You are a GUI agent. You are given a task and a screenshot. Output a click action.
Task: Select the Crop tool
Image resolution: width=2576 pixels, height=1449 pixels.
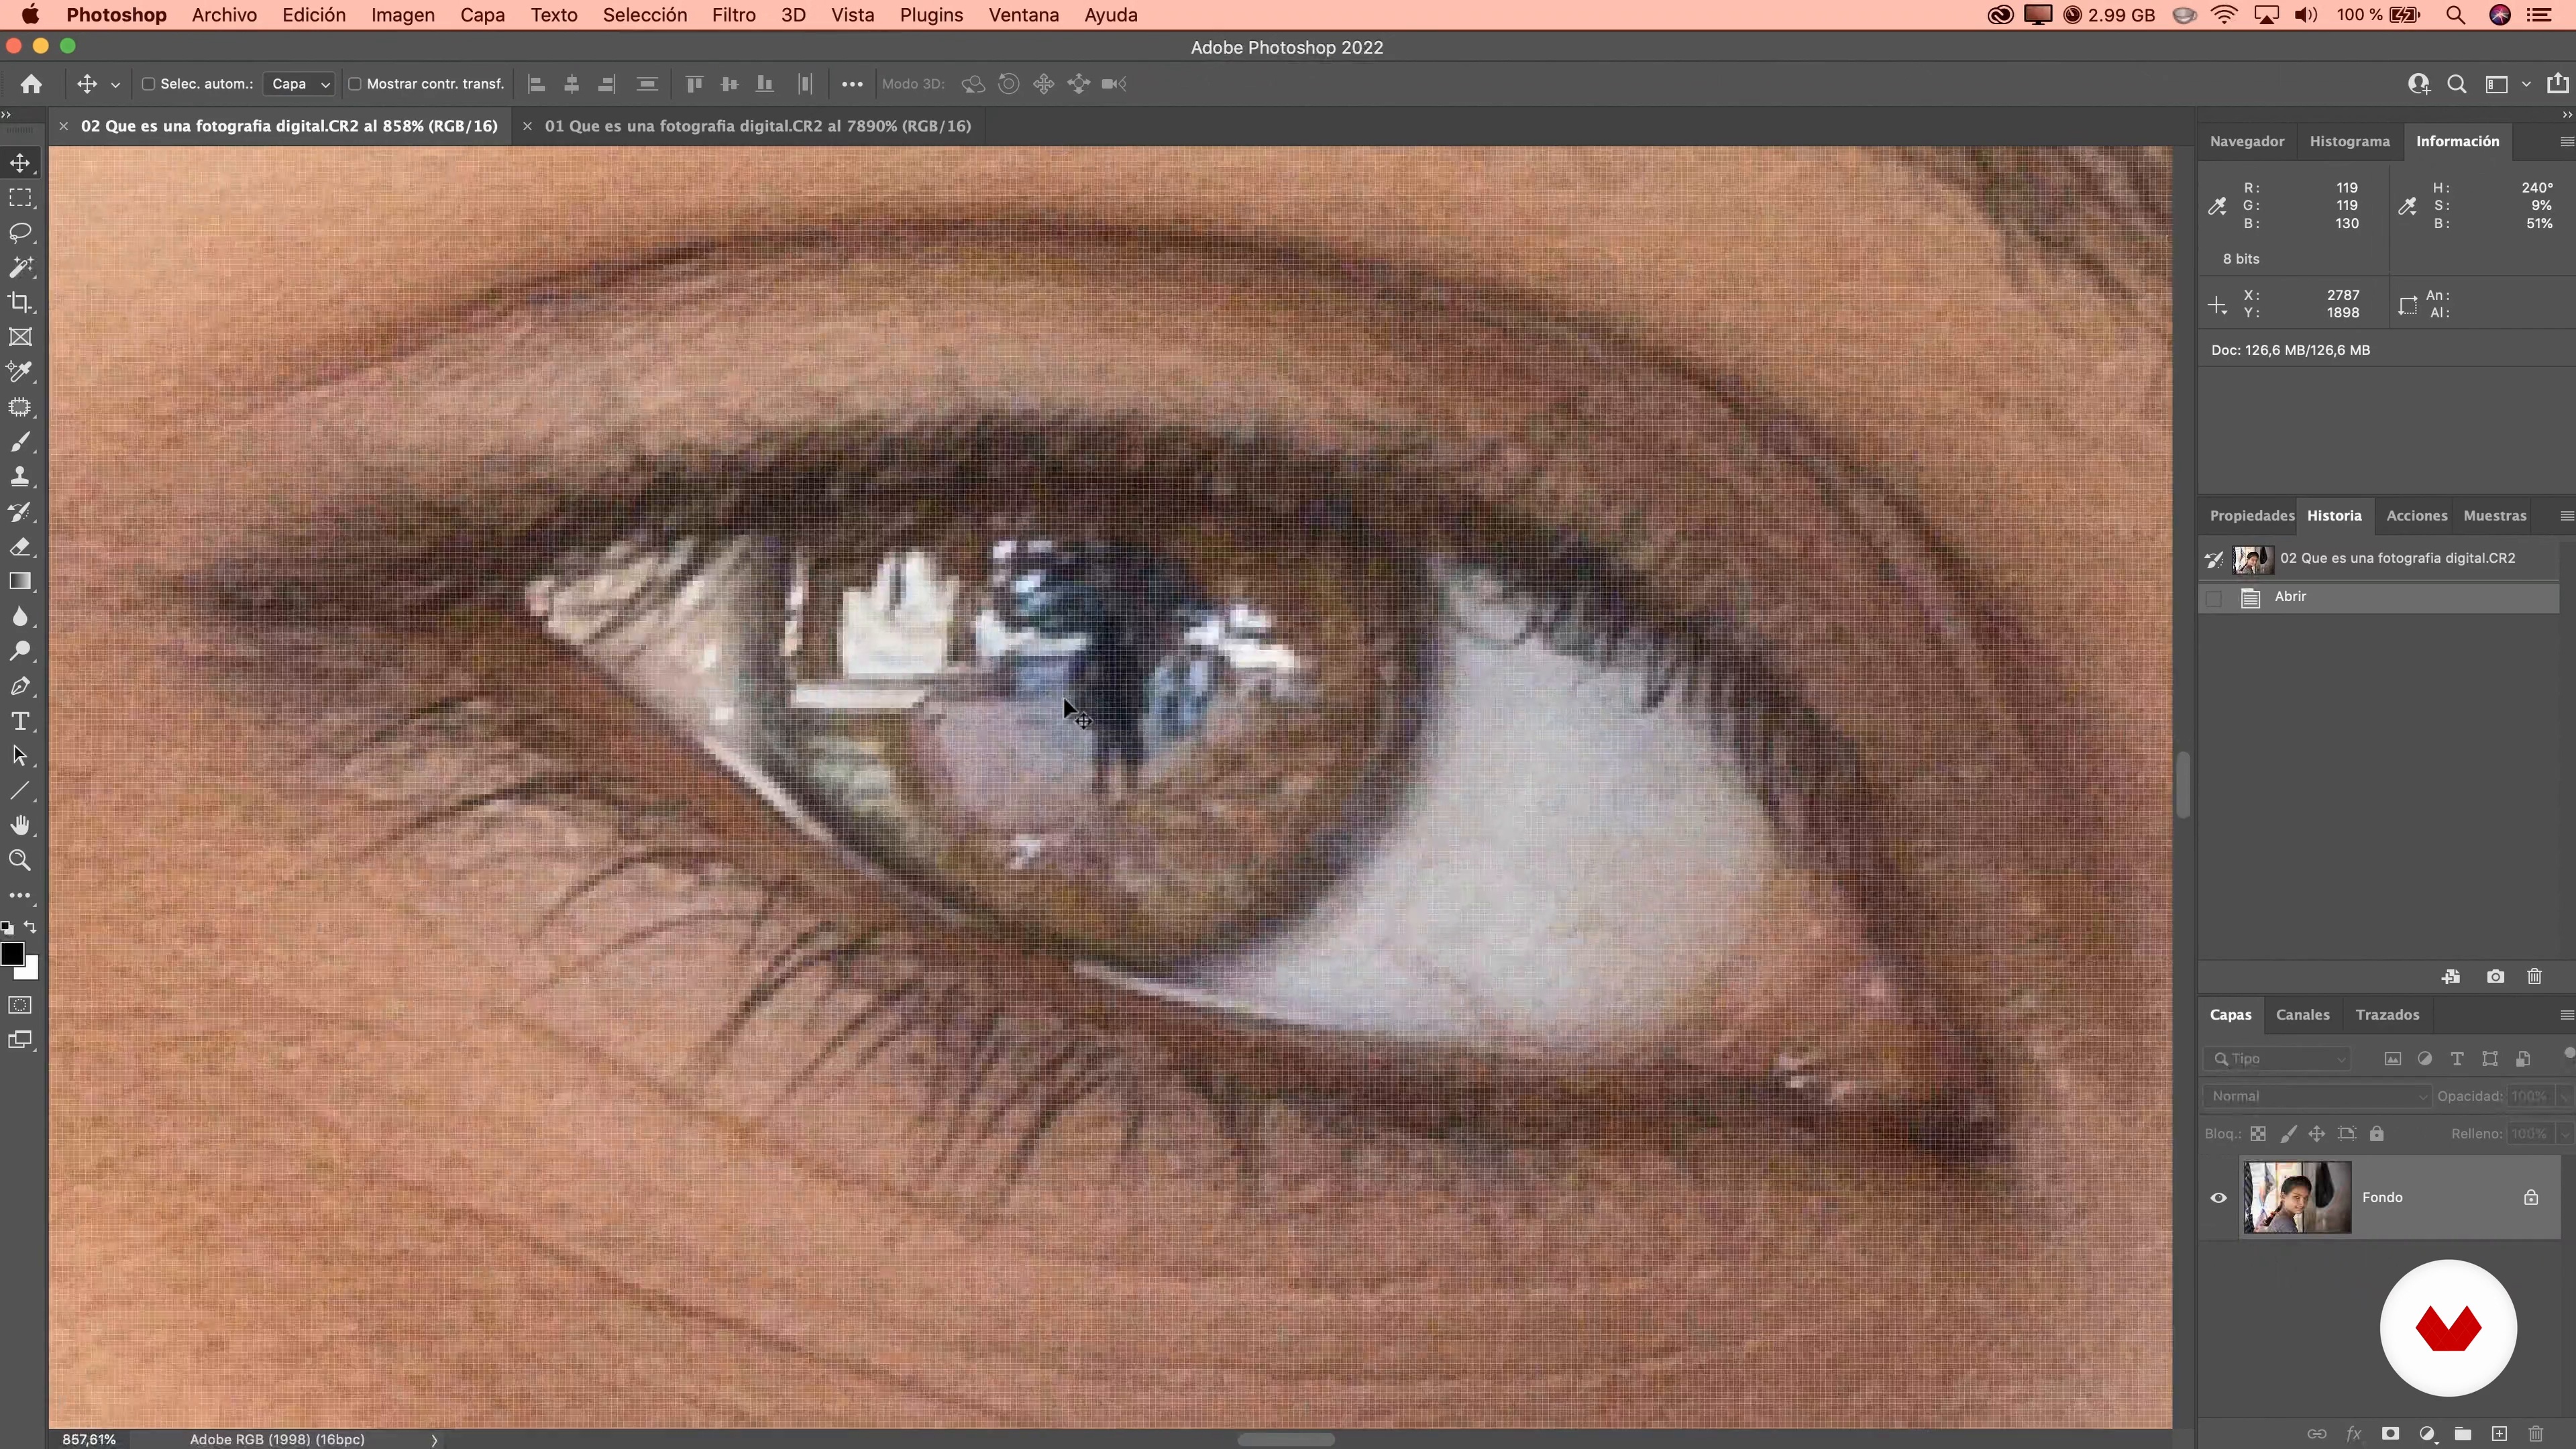20,303
